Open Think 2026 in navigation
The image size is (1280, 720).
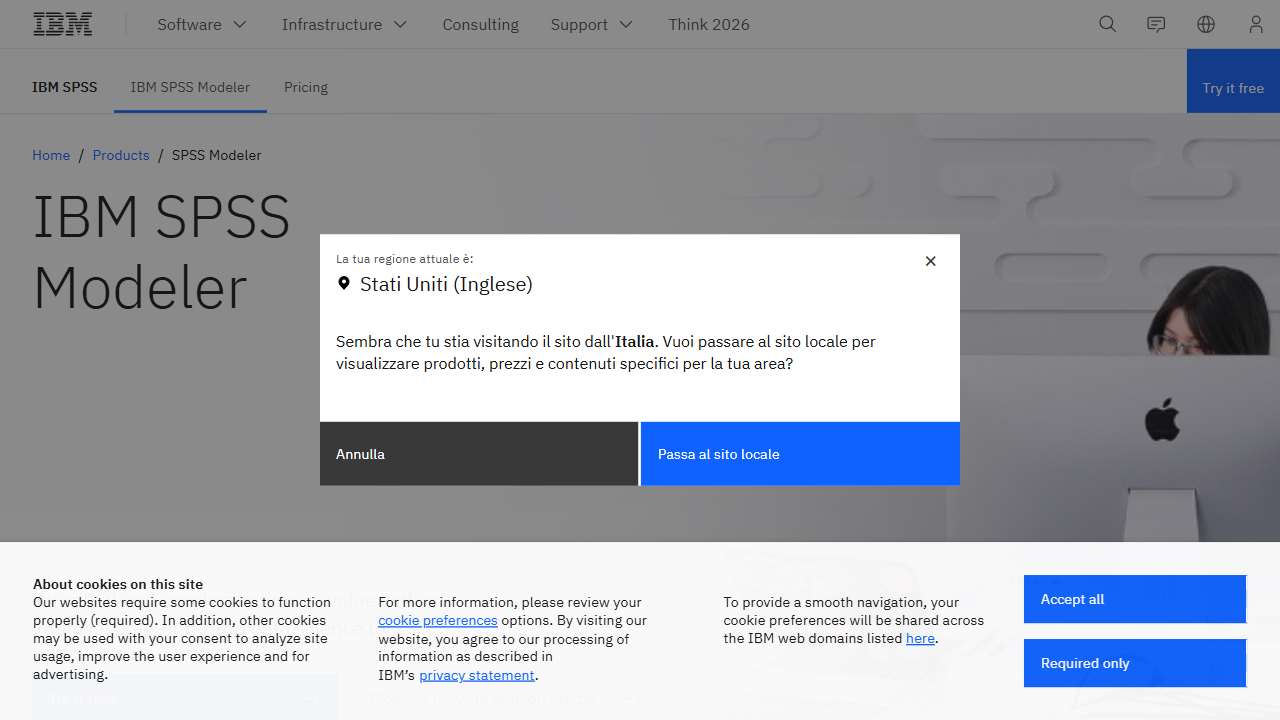click(709, 24)
